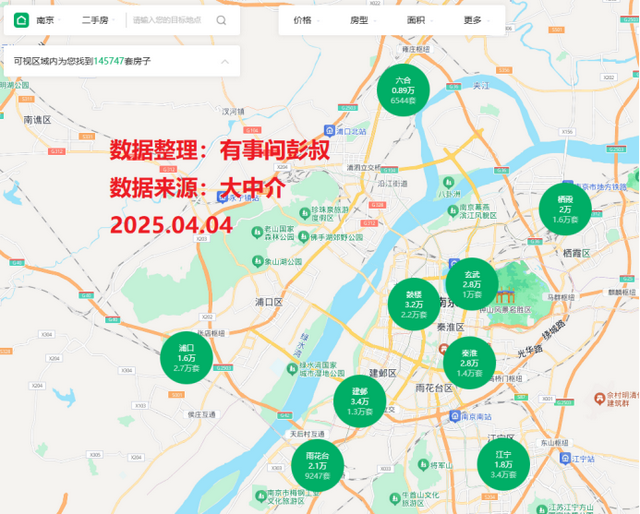The image size is (640, 514).
Task: Click the magnifier search icon
Action: click(x=221, y=20)
